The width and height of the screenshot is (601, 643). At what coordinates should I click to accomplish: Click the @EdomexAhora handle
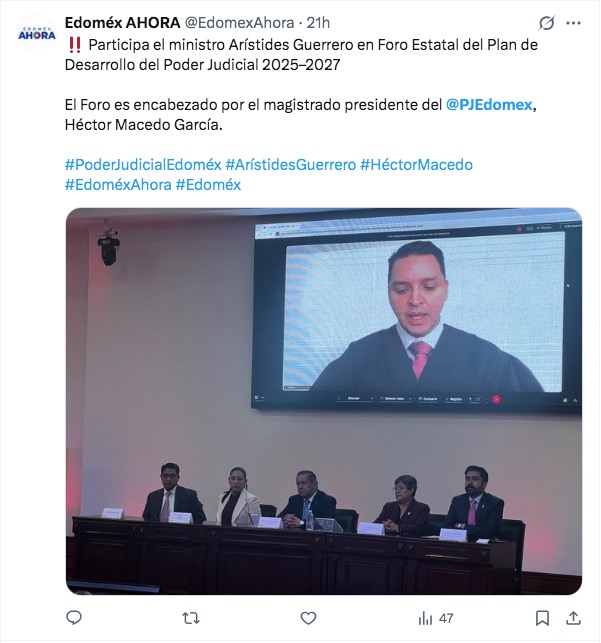pyautogui.click(x=239, y=23)
